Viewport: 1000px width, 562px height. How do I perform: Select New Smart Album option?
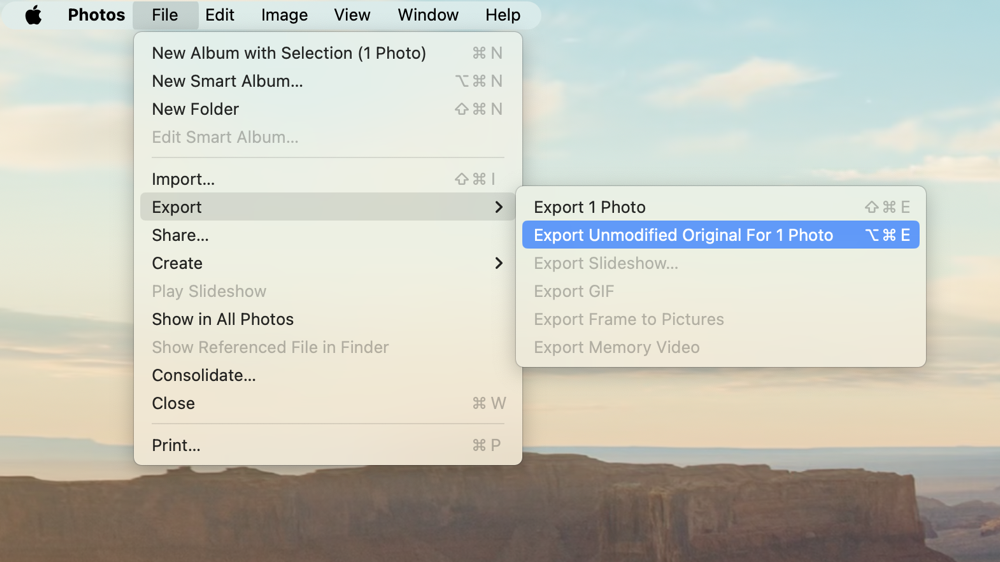[227, 81]
